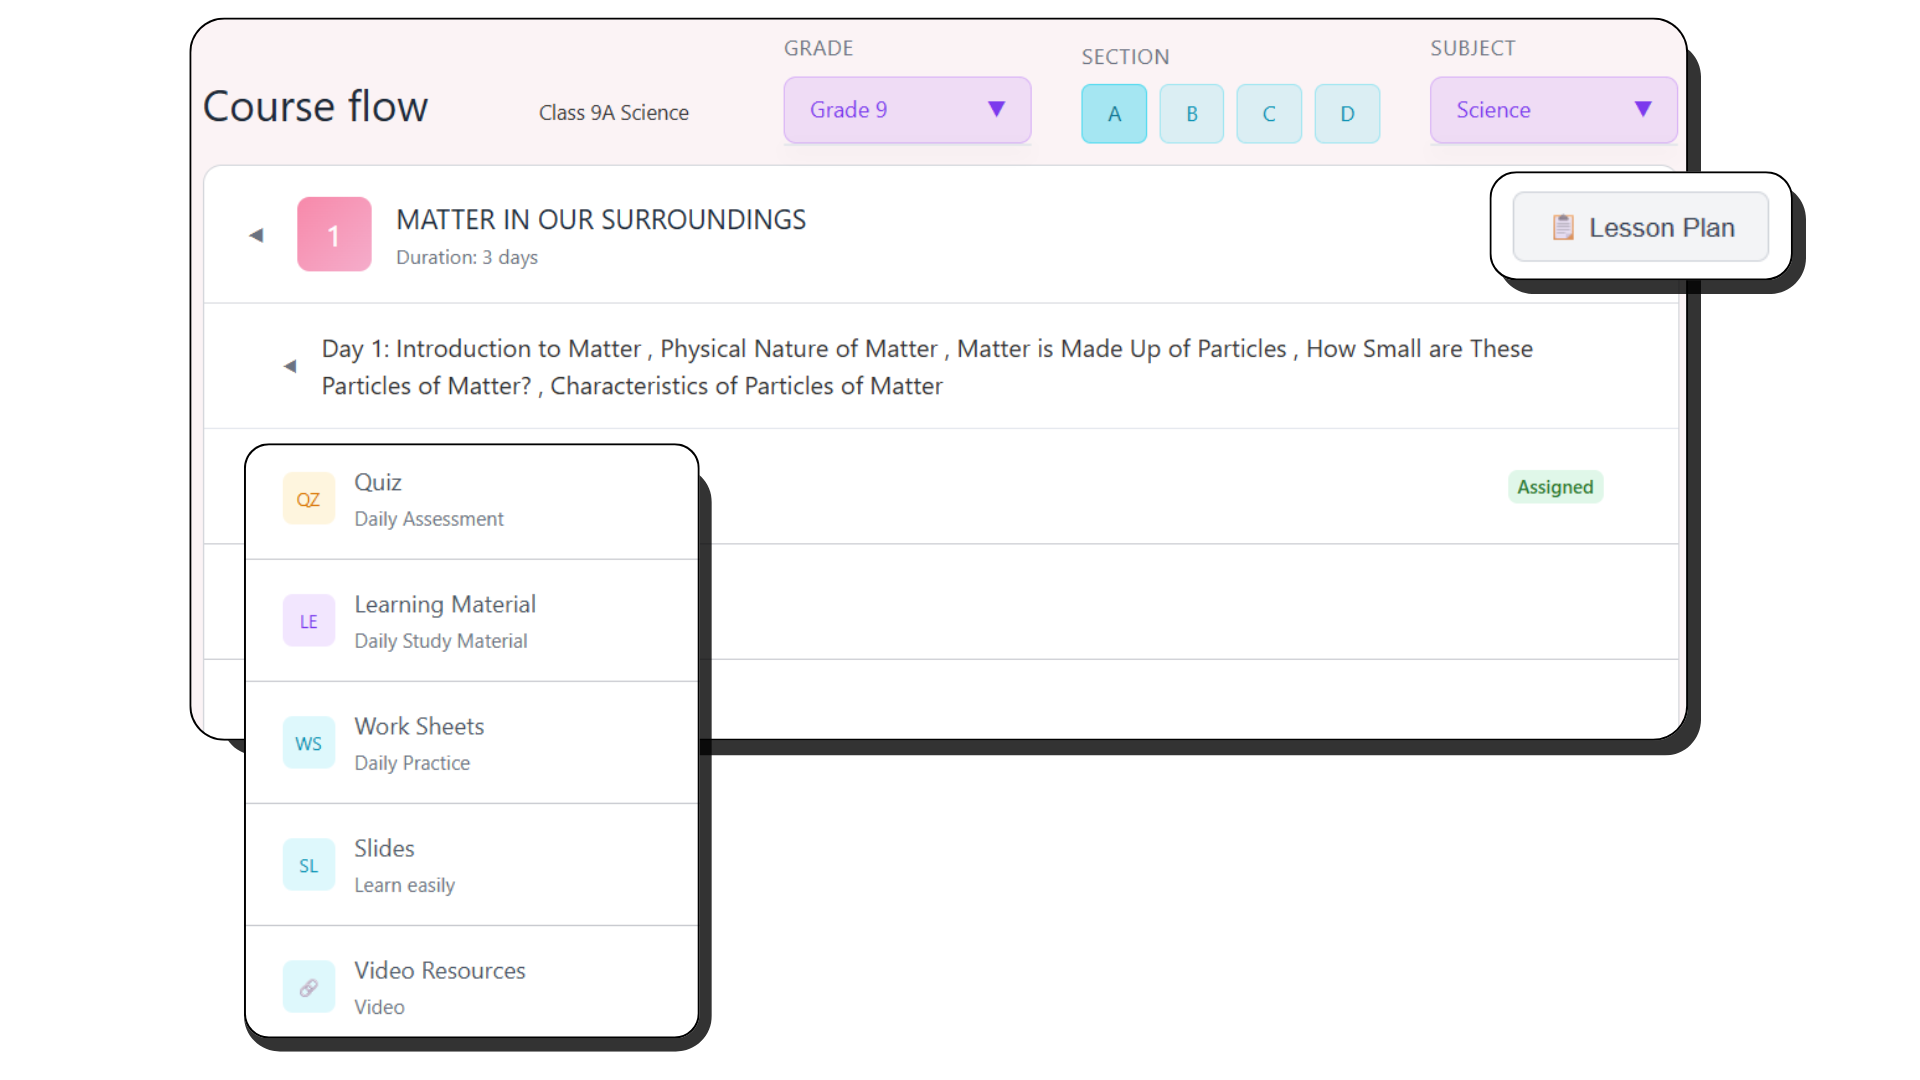
Task: Select section B tab
Action: click(1191, 113)
